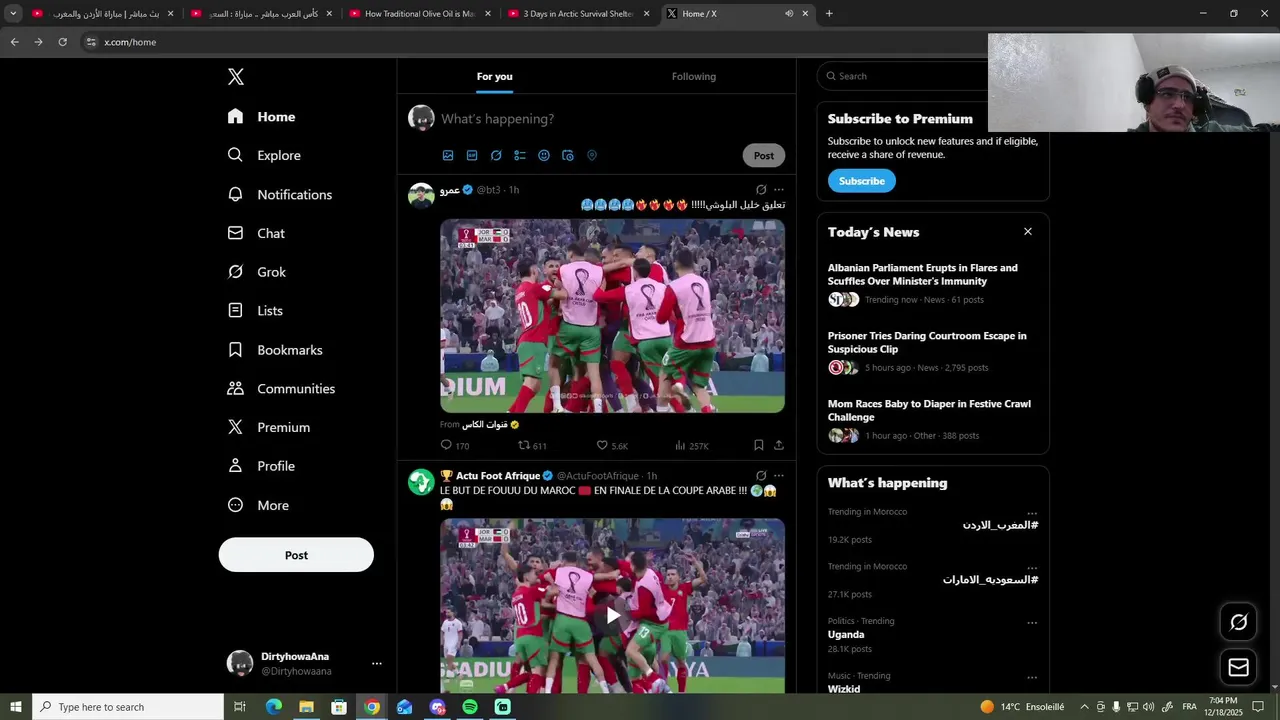Viewport: 1280px width, 720px height.
Task: Open the floating Grok button
Action: pyautogui.click(x=1238, y=622)
